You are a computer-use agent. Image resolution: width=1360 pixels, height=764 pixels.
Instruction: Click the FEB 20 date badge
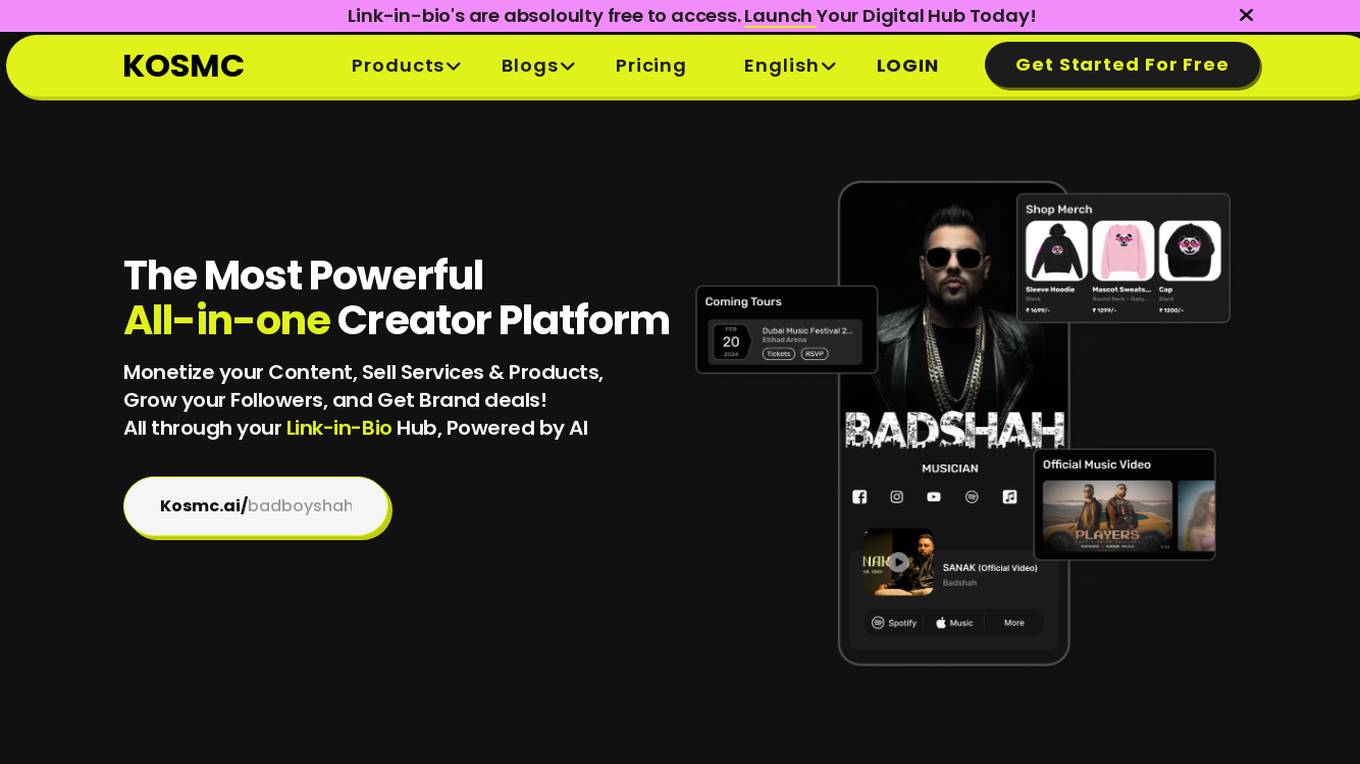731,342
